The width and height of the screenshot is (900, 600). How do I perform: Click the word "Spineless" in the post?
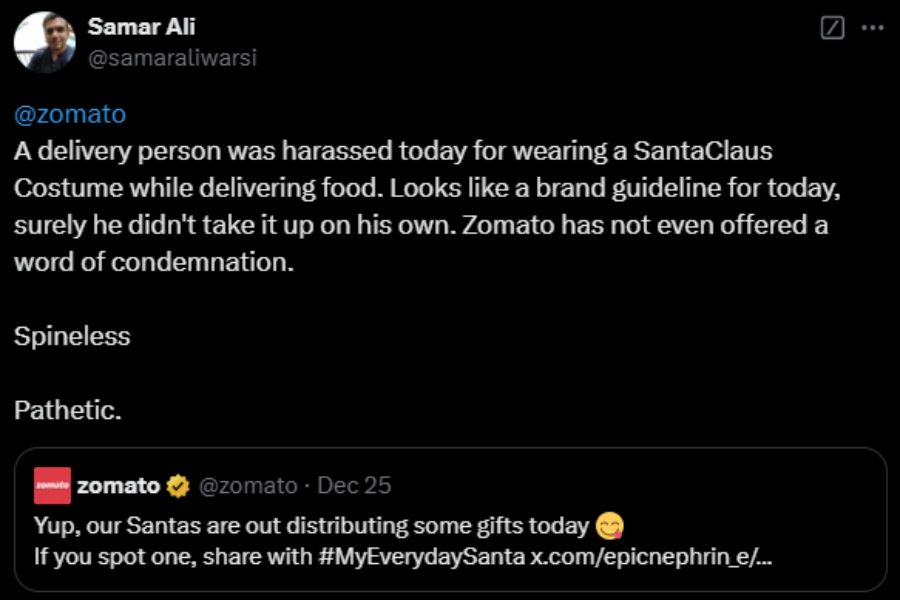click(x=72, y=336)
